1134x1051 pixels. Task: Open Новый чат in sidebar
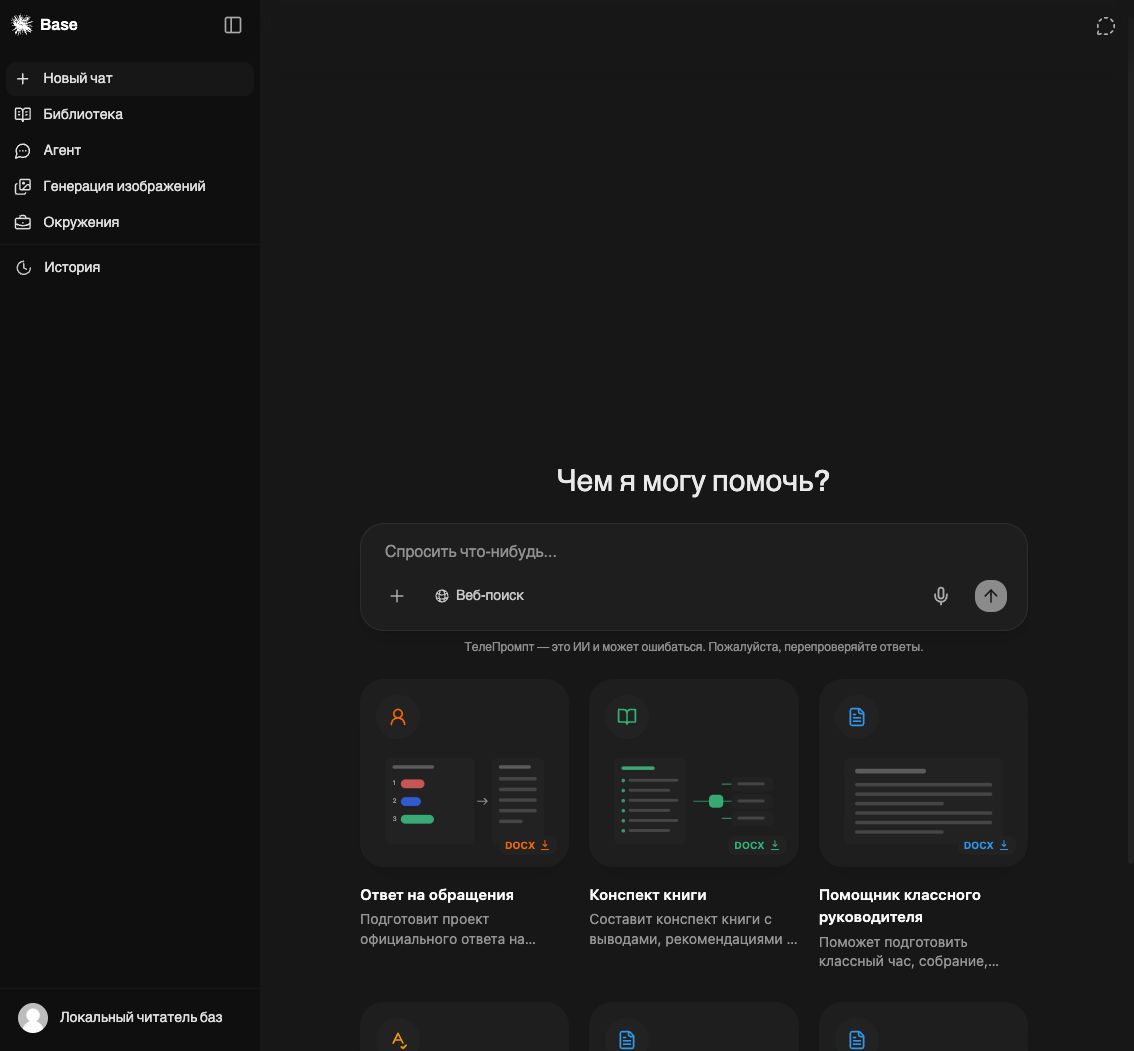pos(129,78)
